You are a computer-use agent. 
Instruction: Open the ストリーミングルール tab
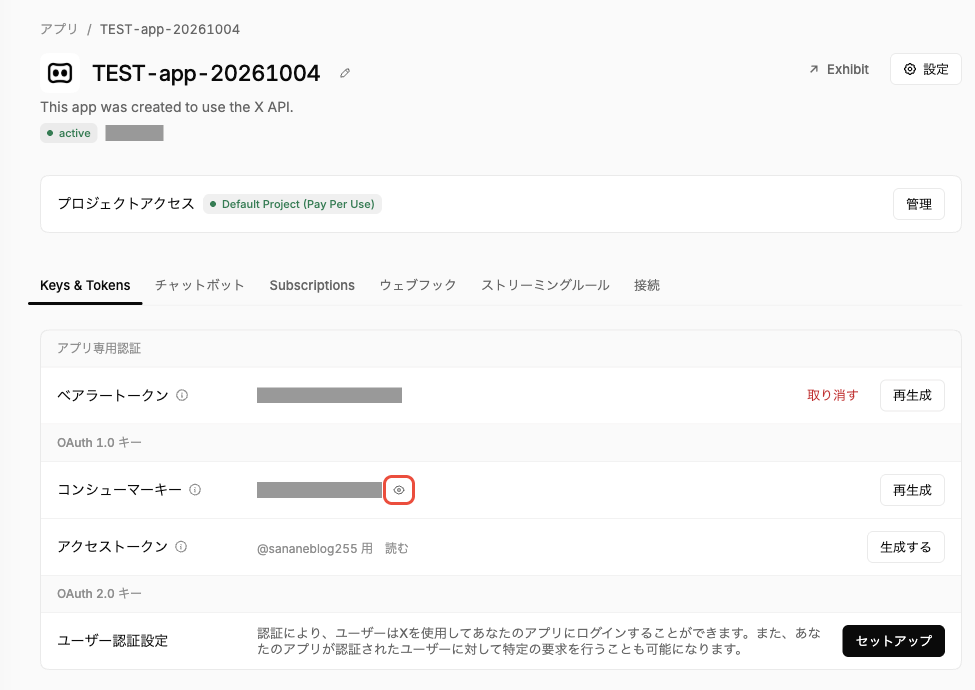(x=545, y=285)
